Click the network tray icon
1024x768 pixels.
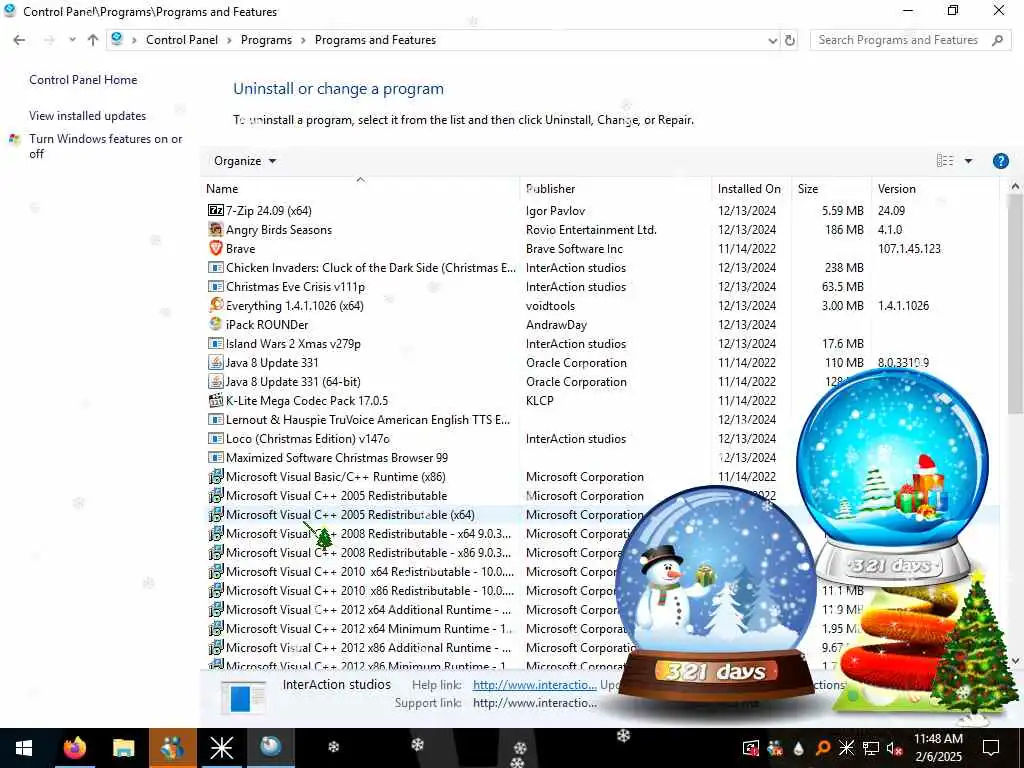point(870,748)
